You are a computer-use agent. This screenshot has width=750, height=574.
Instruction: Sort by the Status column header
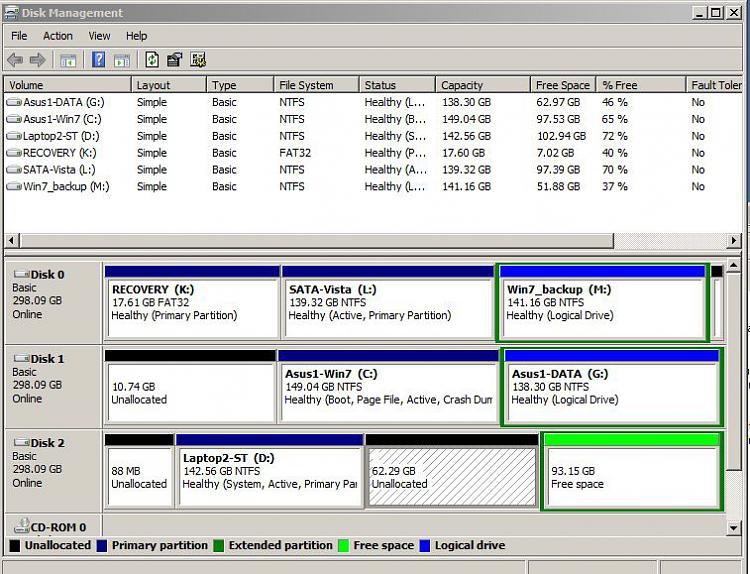(397, 85)
